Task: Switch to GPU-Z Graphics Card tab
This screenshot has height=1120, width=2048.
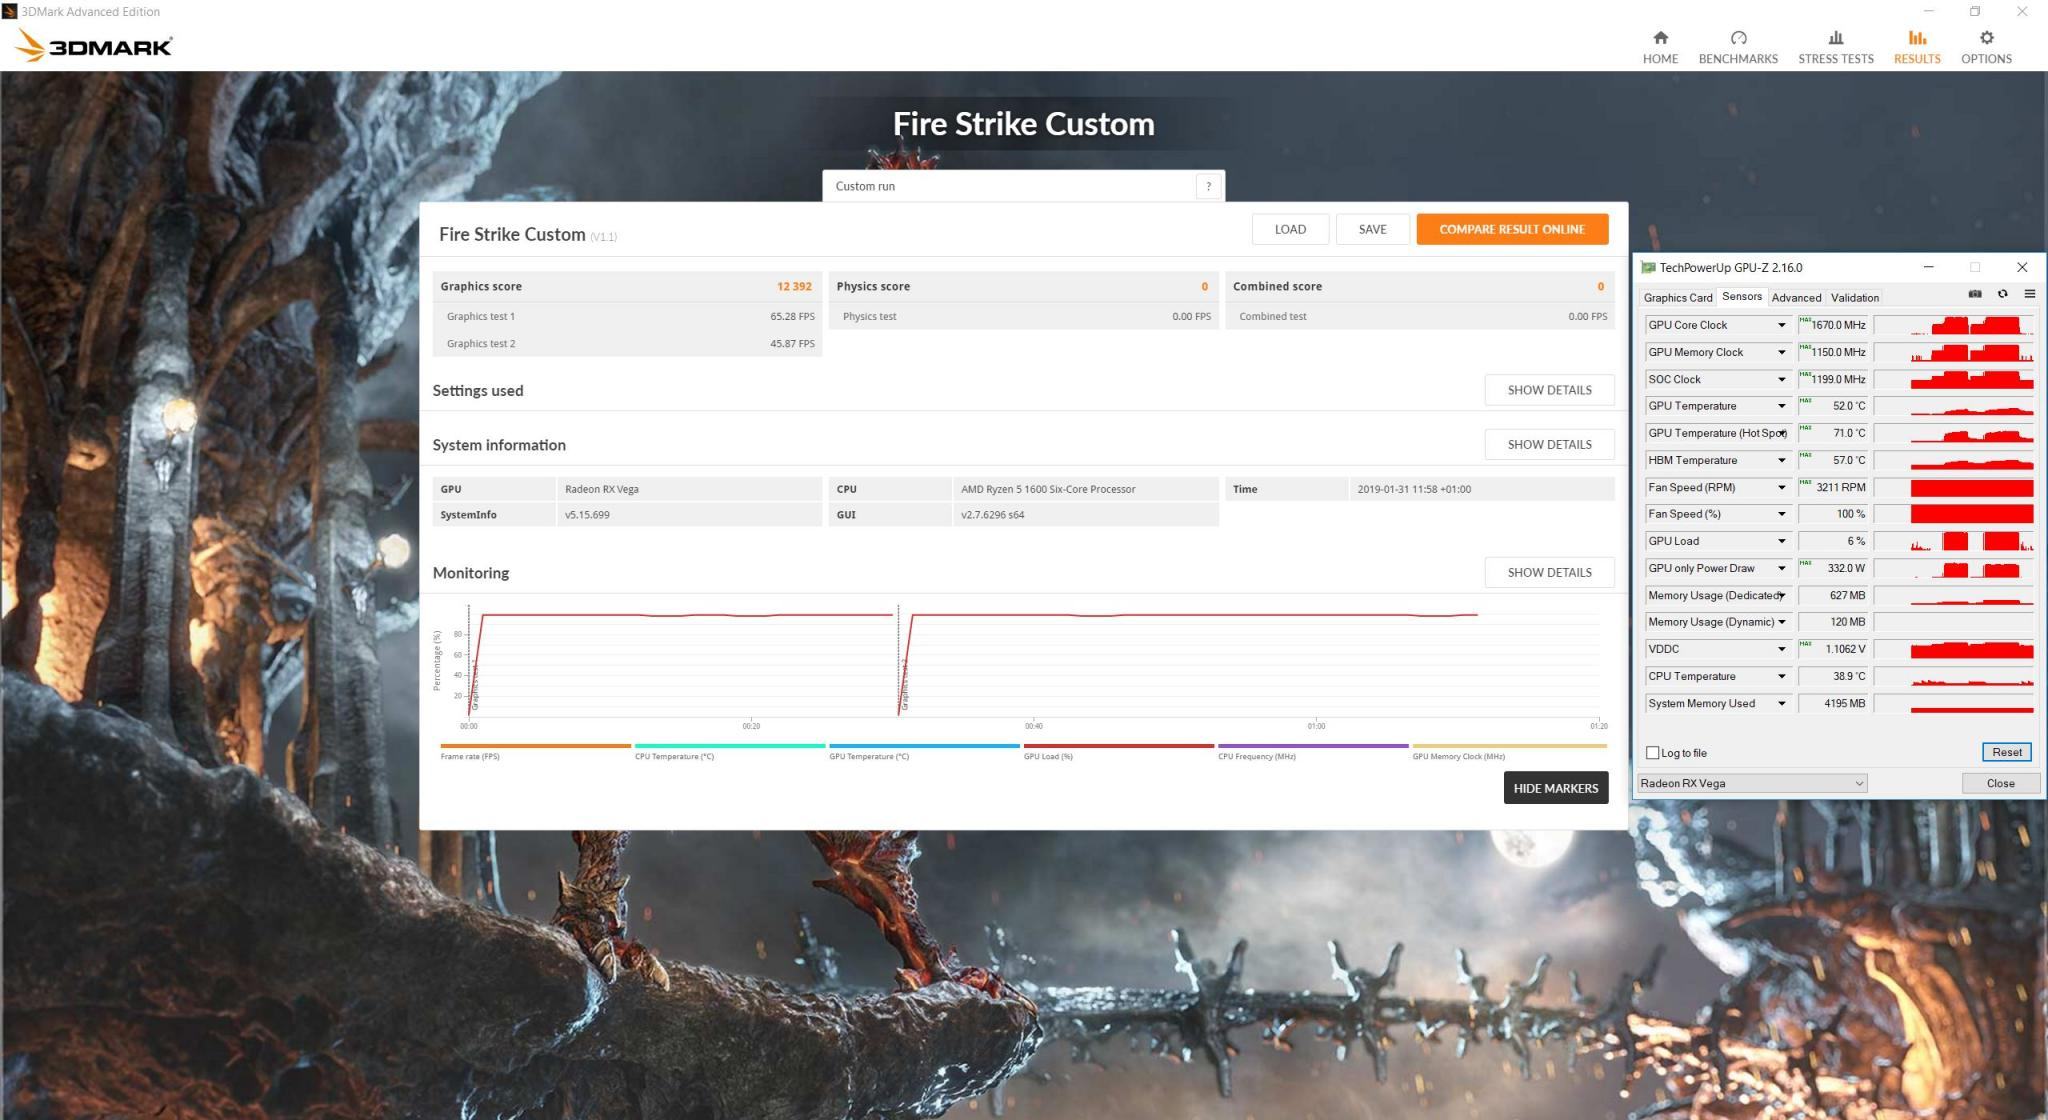Action: point(1677,297)
